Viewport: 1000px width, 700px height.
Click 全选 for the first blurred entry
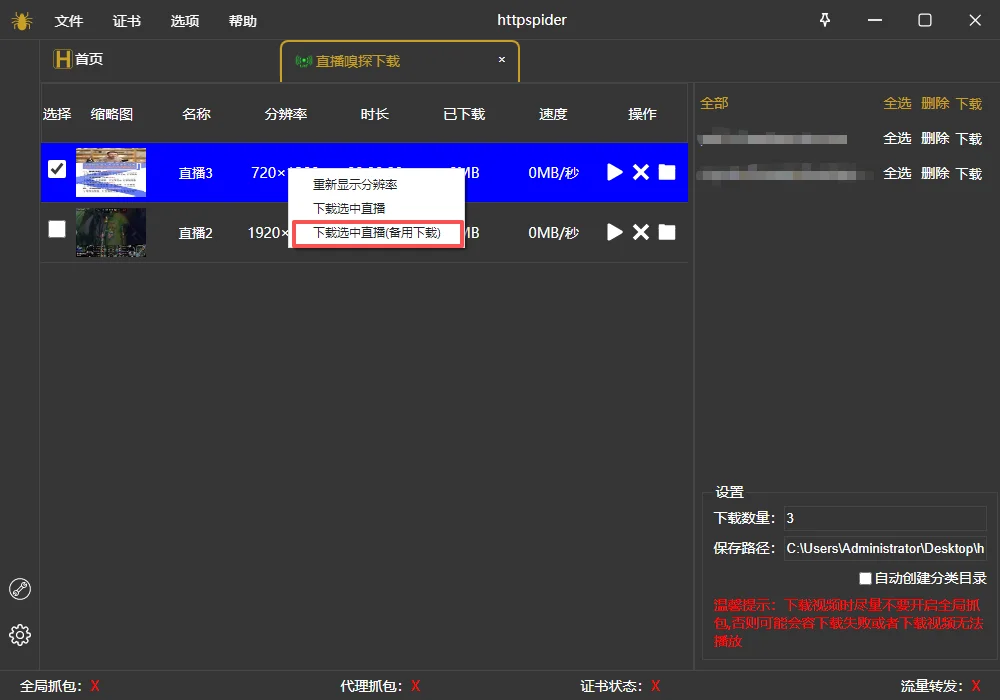tap(897, 138)
